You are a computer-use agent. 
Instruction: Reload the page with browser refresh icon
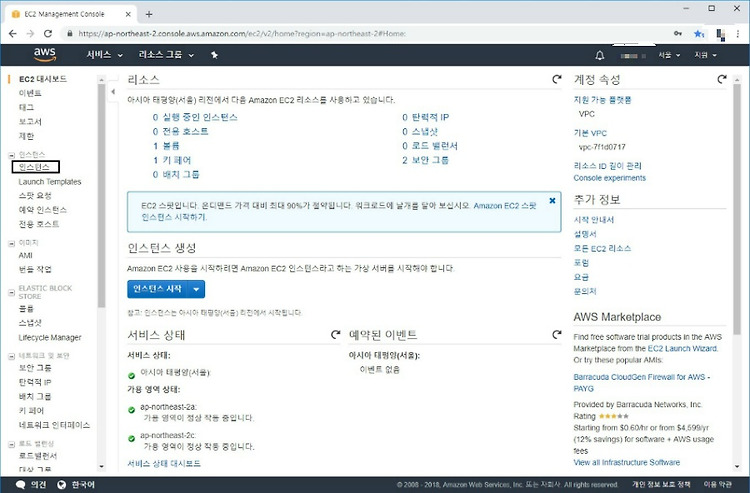pos(48,33)
